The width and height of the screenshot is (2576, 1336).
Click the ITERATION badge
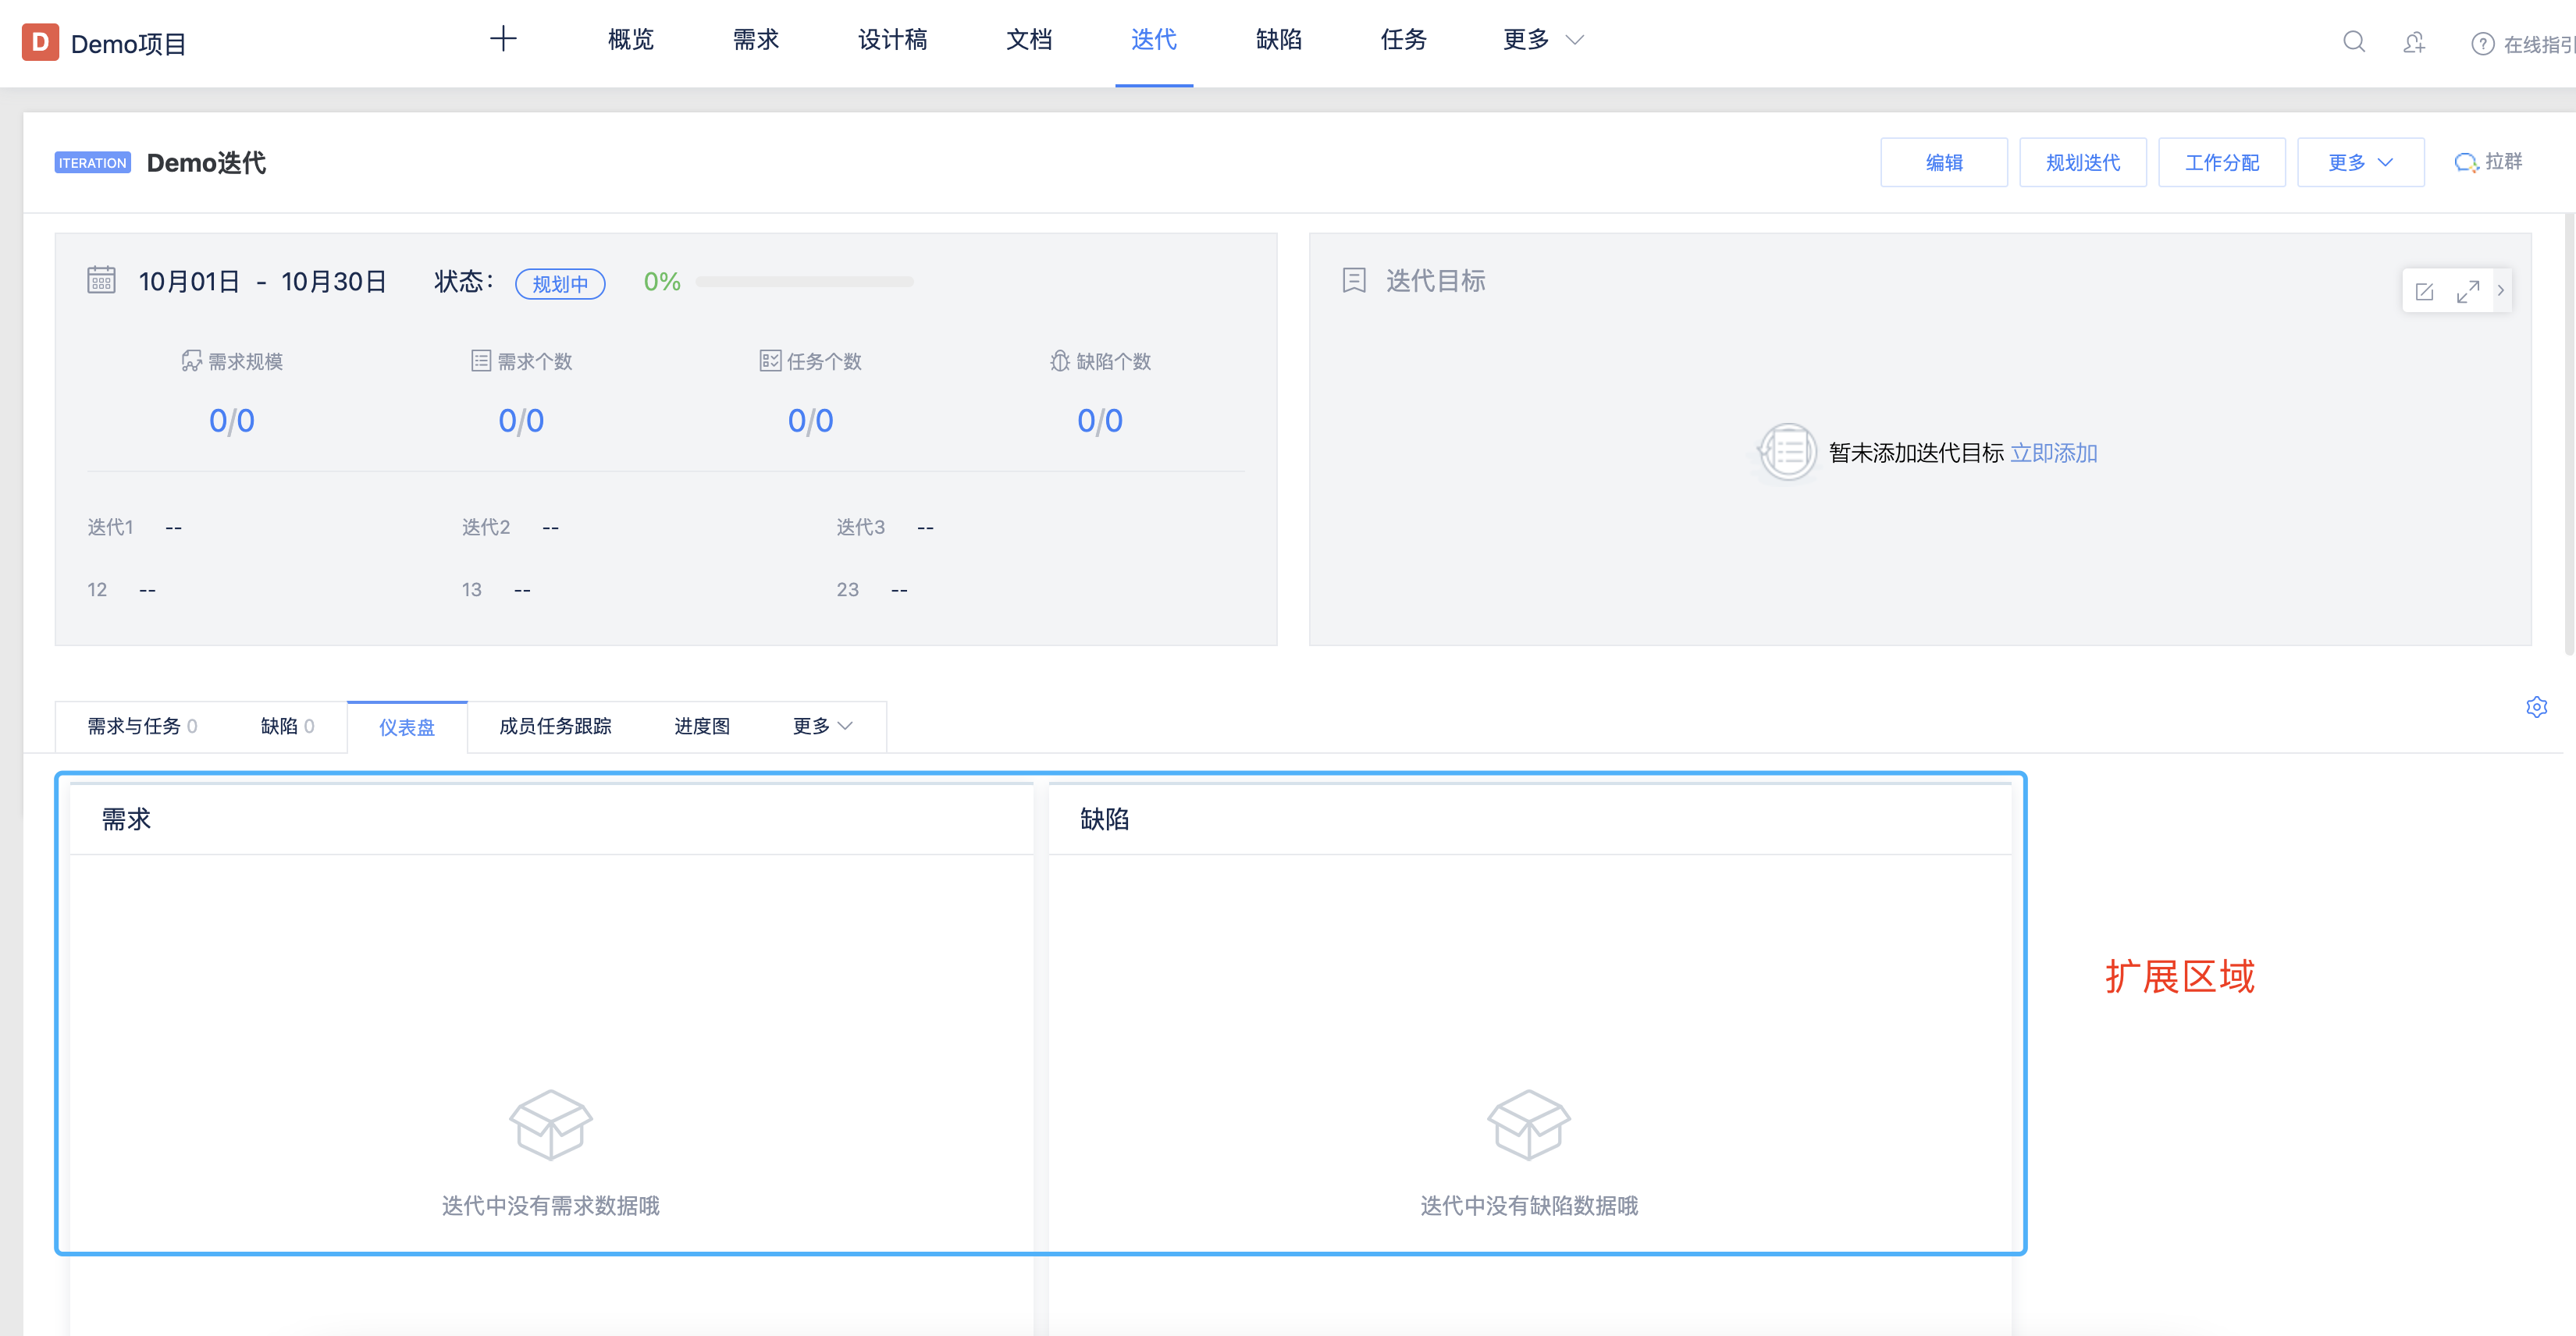click(93, 163)
